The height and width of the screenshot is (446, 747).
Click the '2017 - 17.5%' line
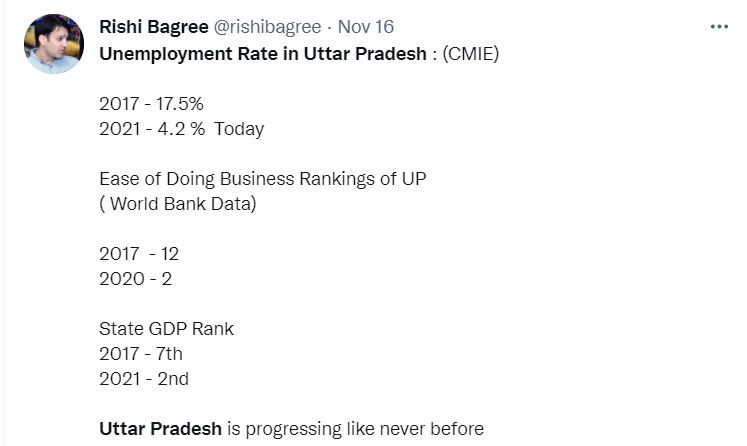coord(151,103)
